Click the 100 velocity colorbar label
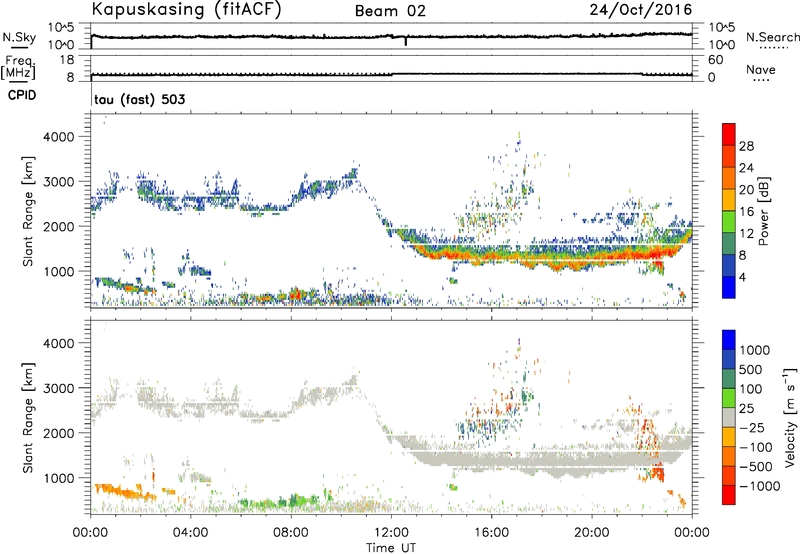 (750, 389)
